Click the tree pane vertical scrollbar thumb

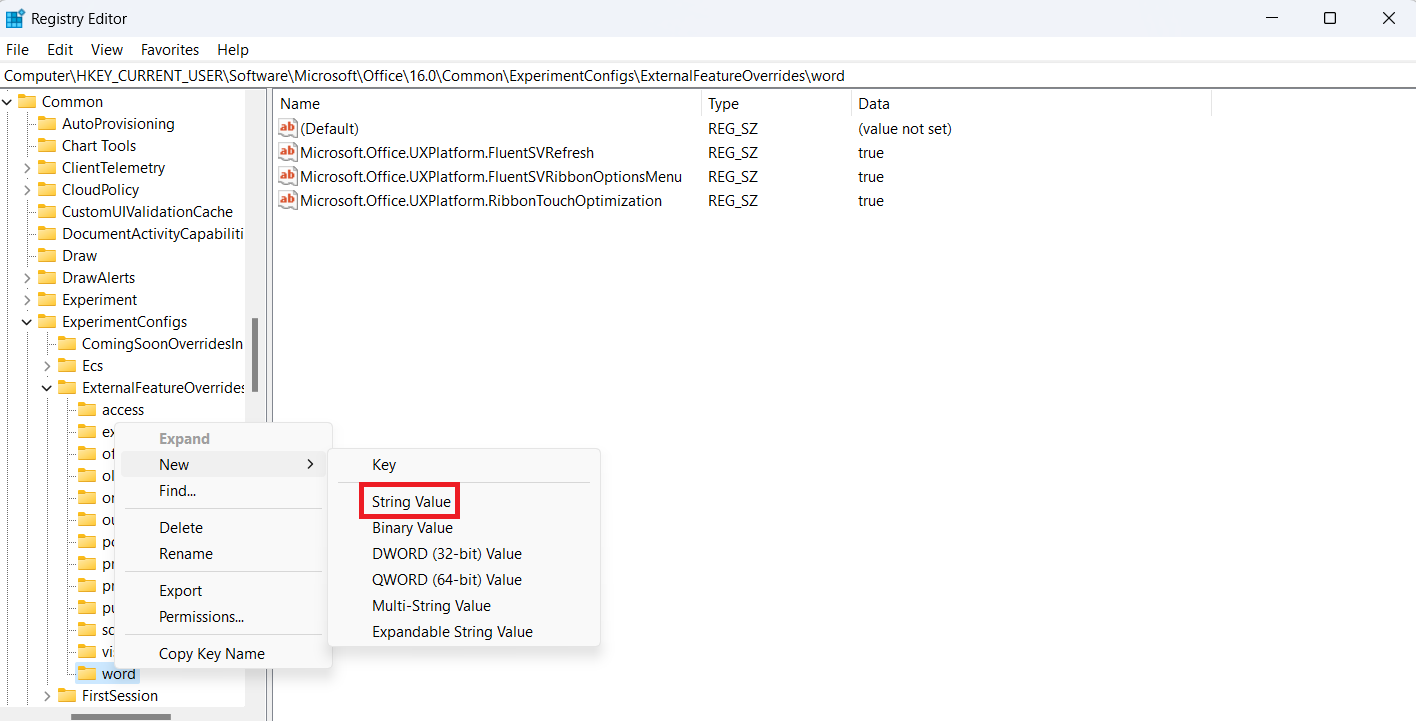(255, 355)
